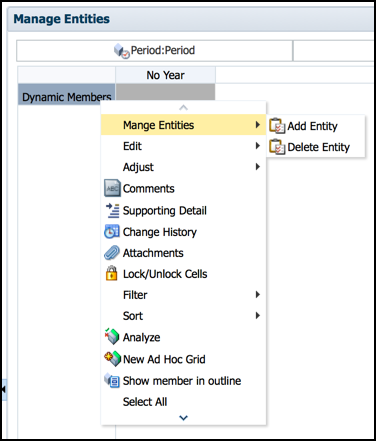Open the Sort menu item
The height and width of the screenshot is (441, 376).
point(183,316)
